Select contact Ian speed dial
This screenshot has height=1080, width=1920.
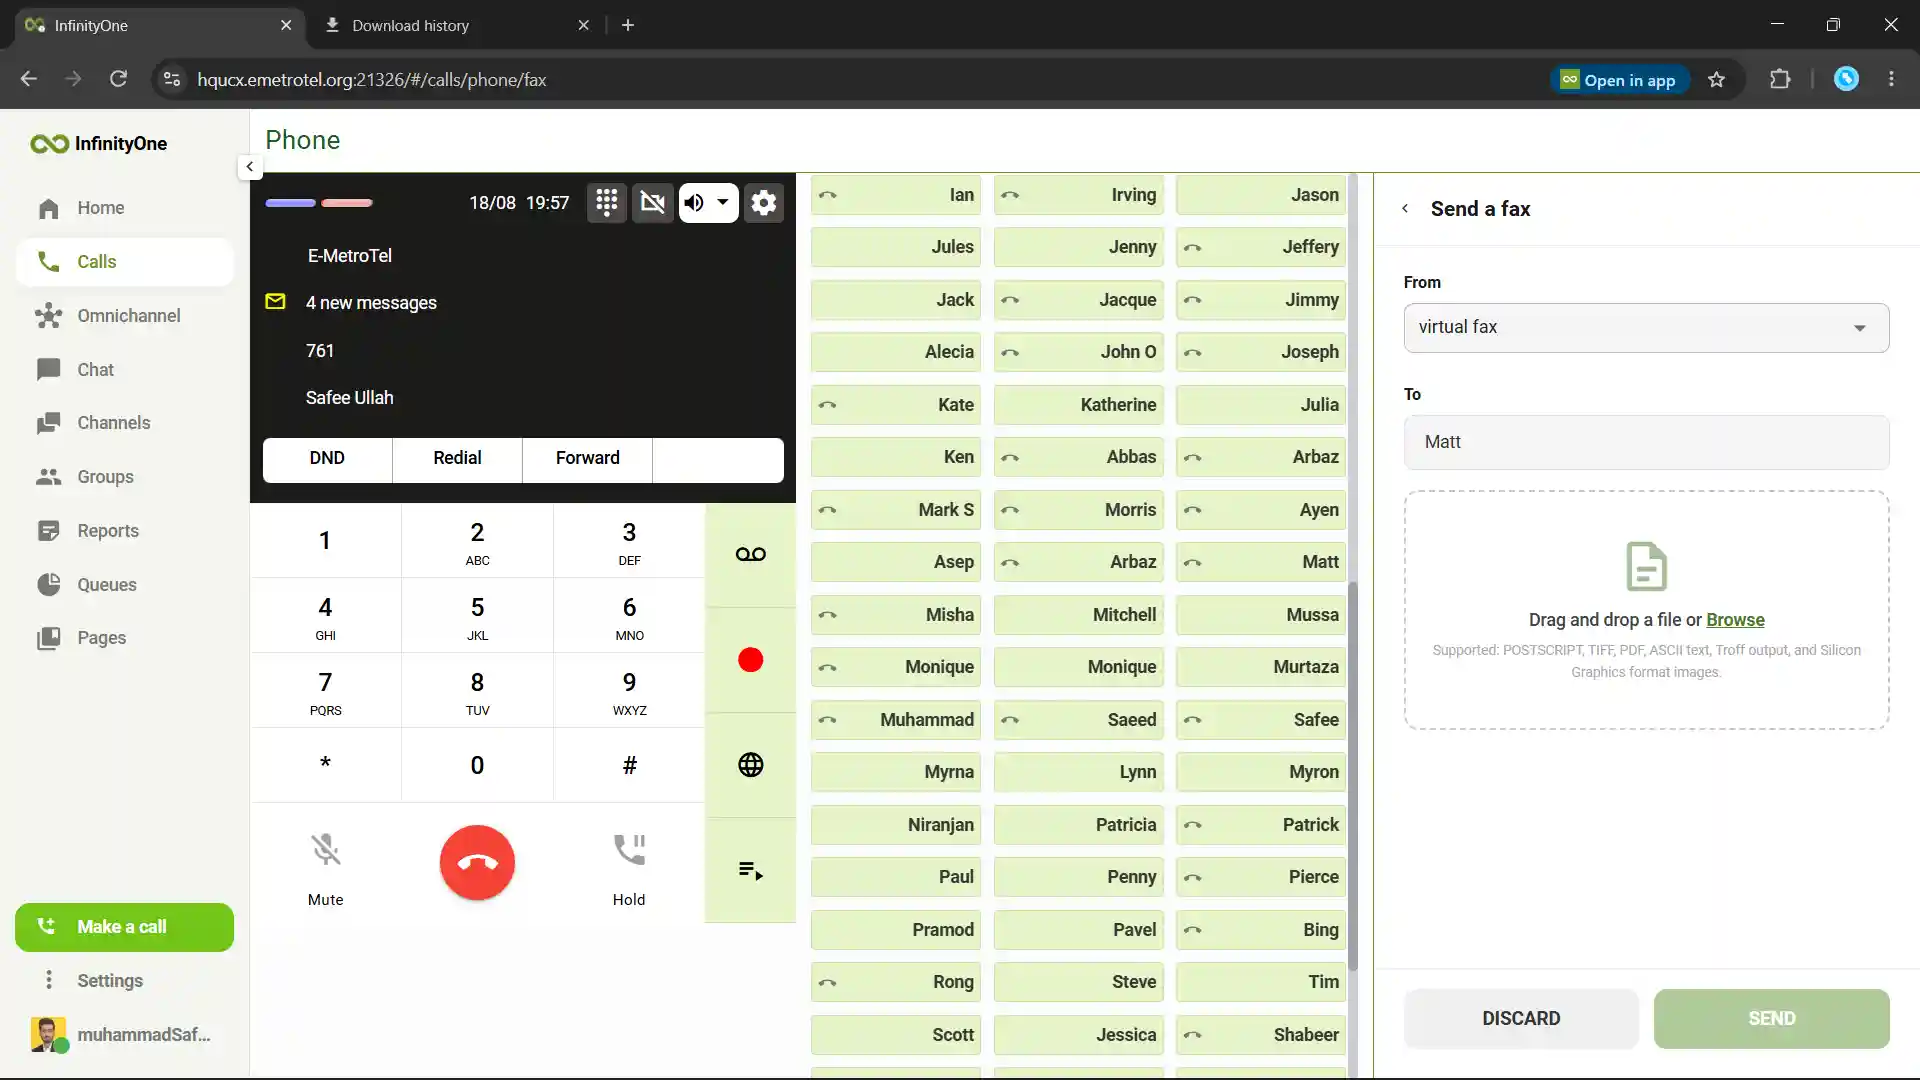point(896,195)
